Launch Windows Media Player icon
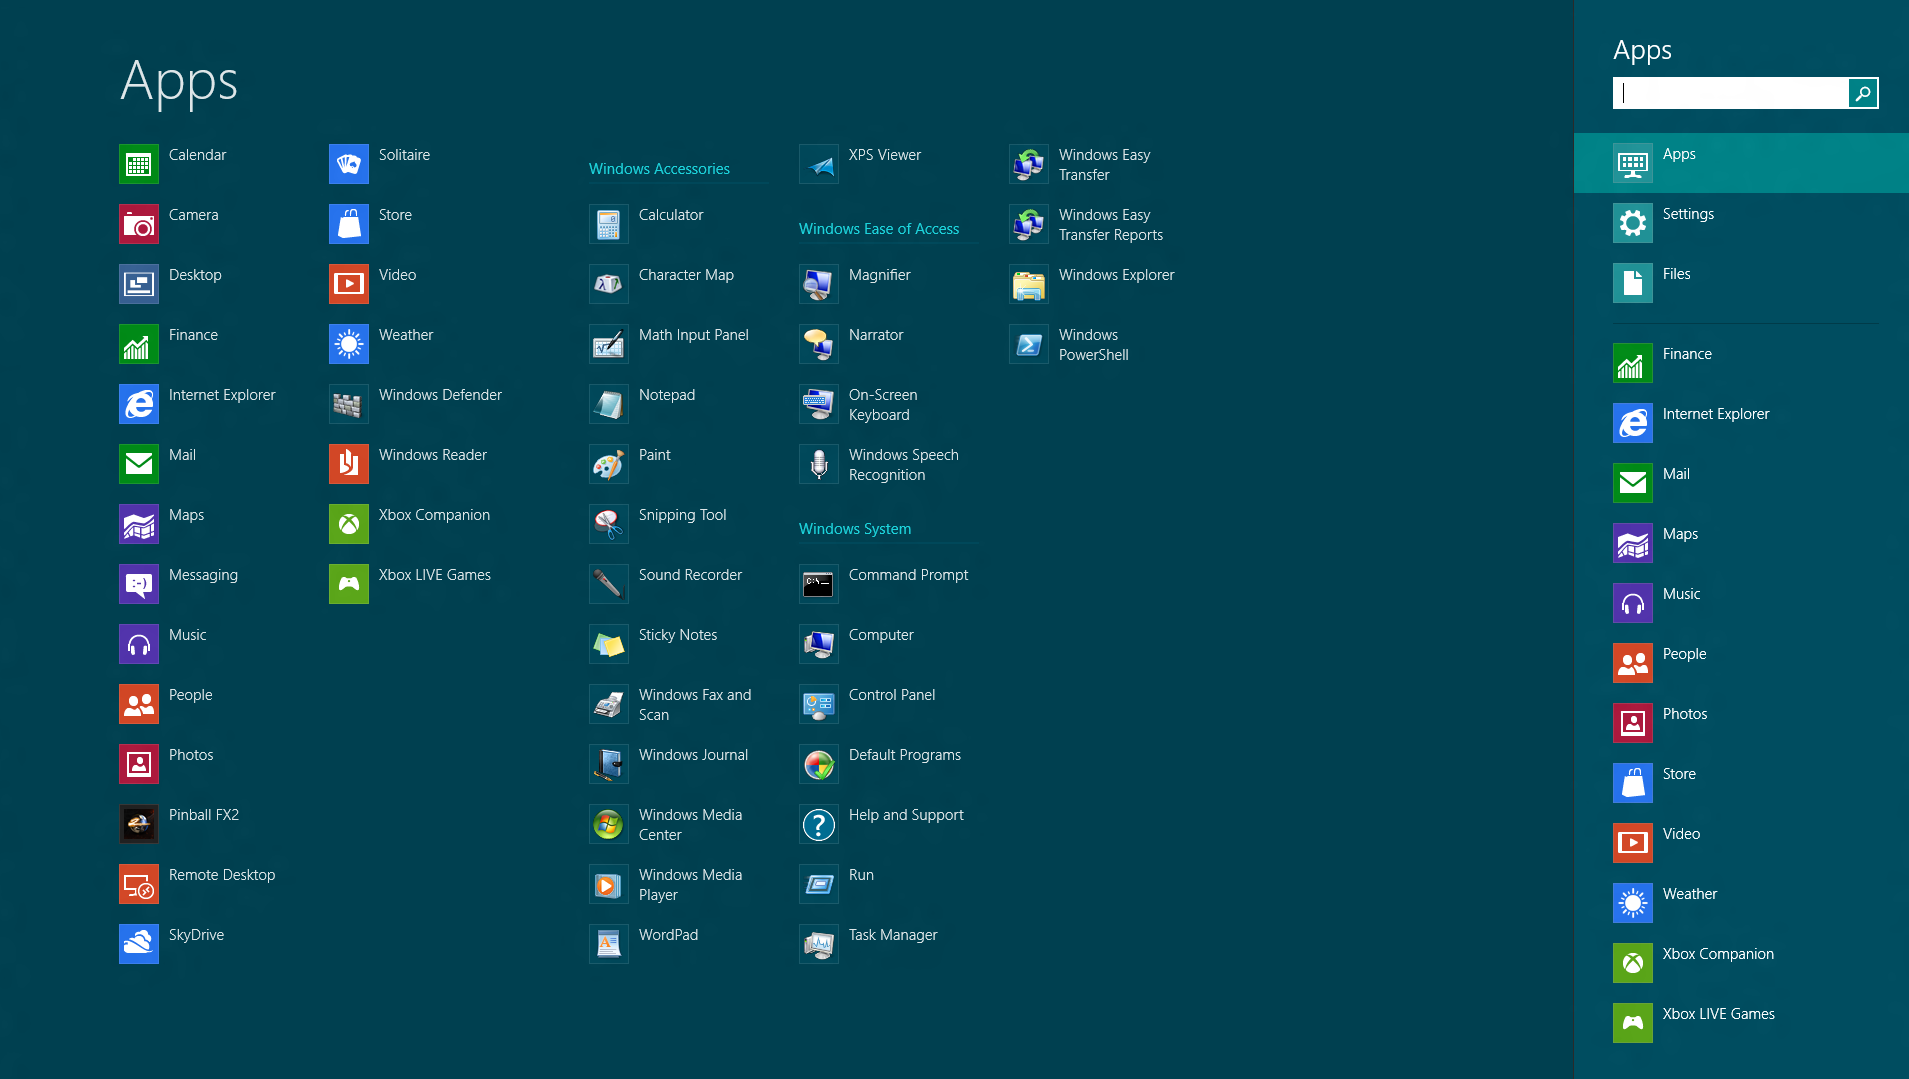The image size is (1909, 1079). tap(608, 884)
